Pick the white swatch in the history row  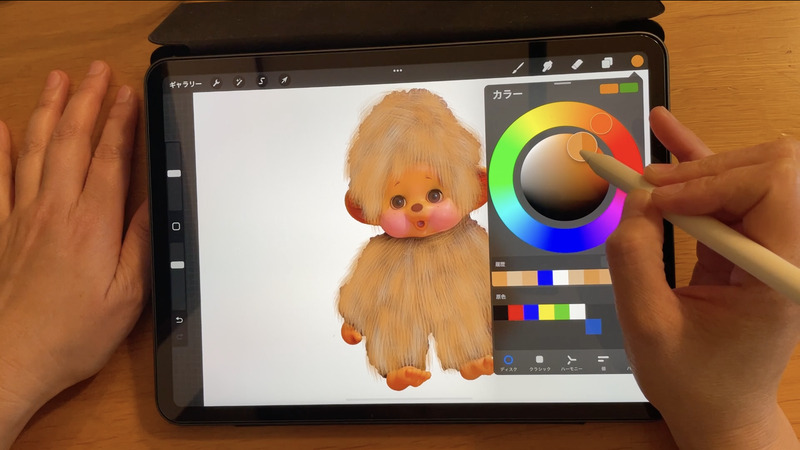pos(561,278)
